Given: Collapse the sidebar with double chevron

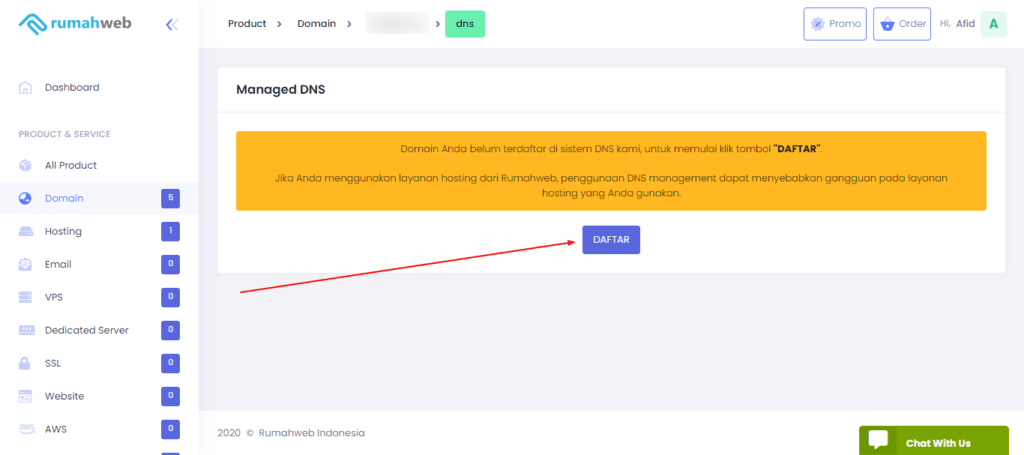Looking at the screenshot, I should click(172, 25).
